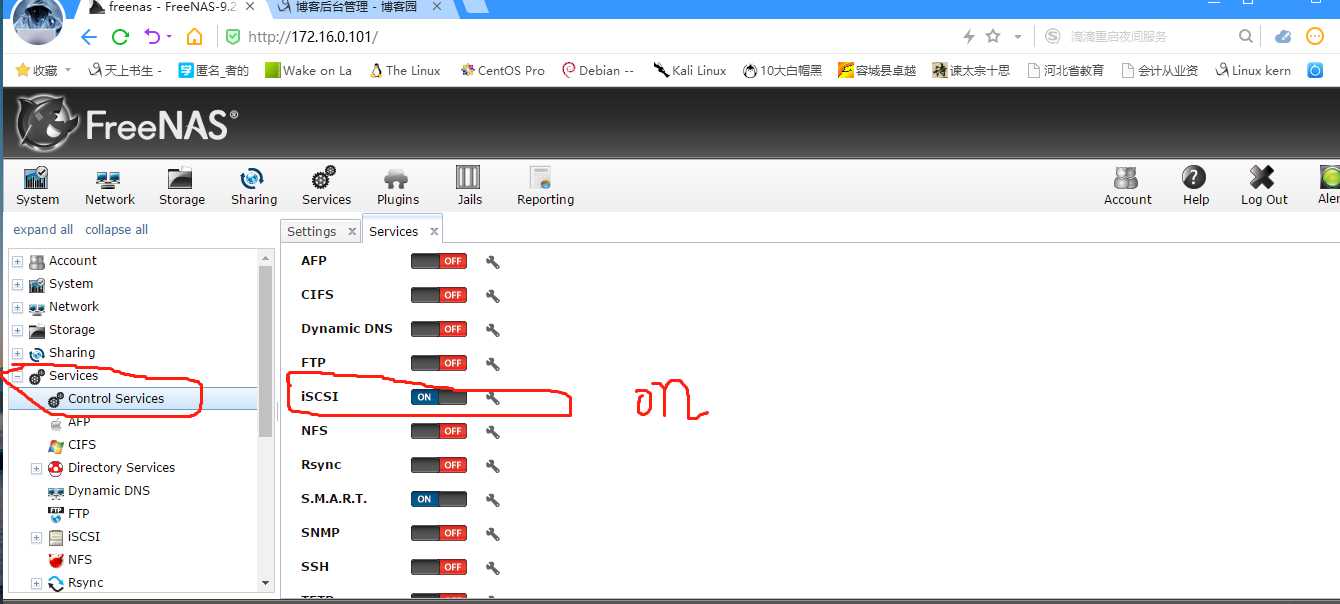Image resolution: width=1340 pixels, height=604 pixels.
Task: Click the sidebar scrollbar down arrow
Action: (x=265, y=583)
